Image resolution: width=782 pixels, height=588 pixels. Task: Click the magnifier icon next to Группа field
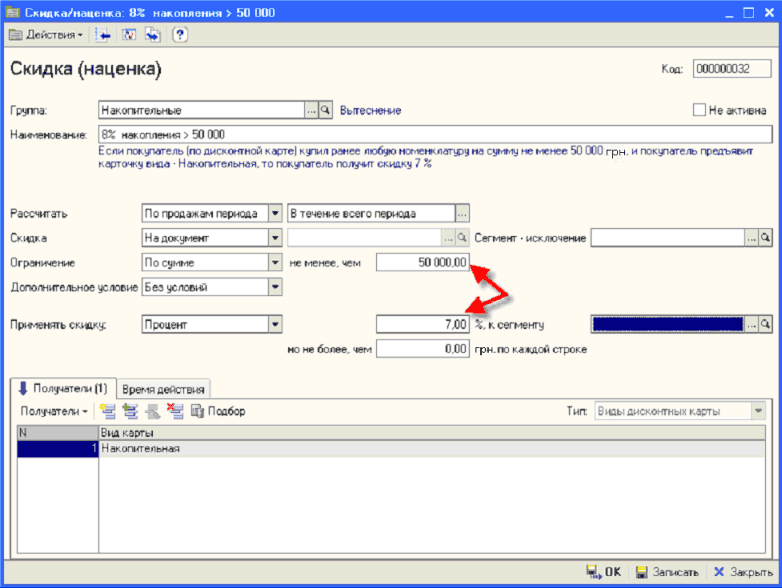click(325, 110)
